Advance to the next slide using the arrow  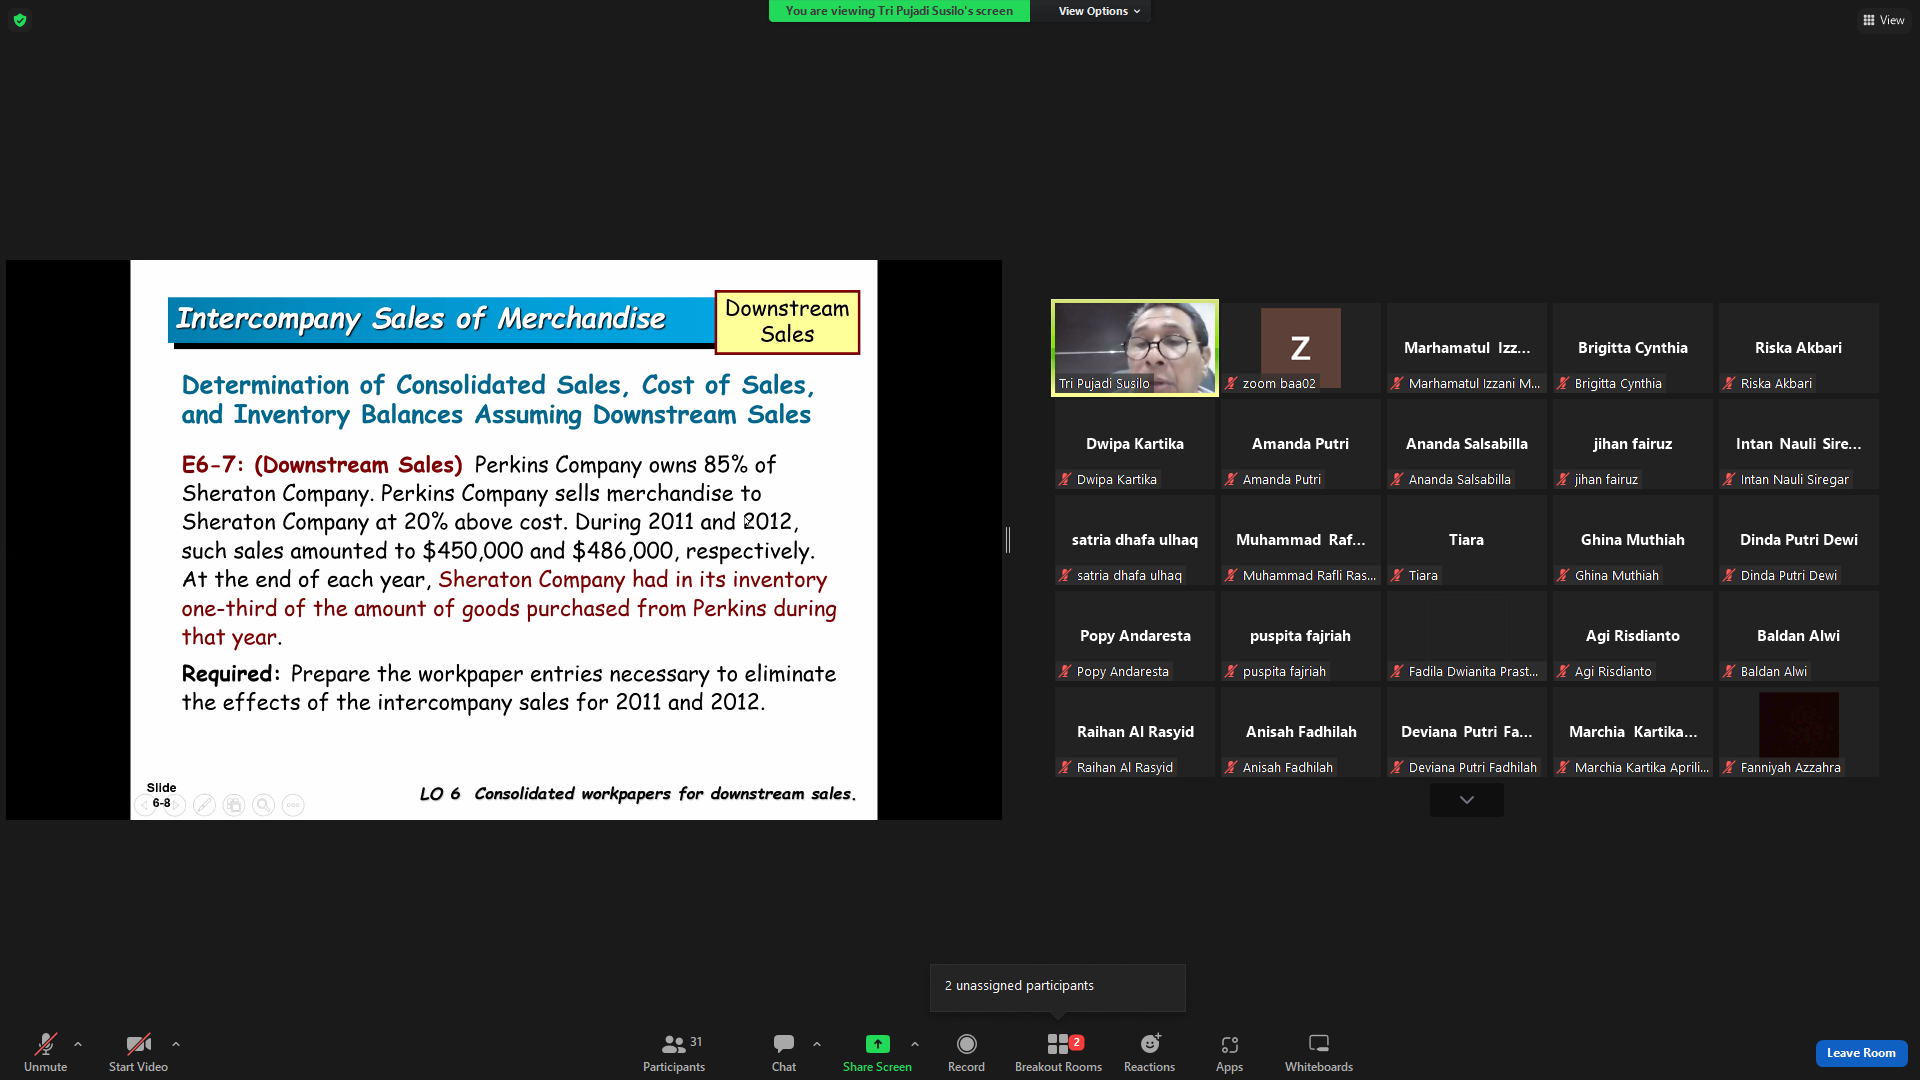click(x=177, y=805)
